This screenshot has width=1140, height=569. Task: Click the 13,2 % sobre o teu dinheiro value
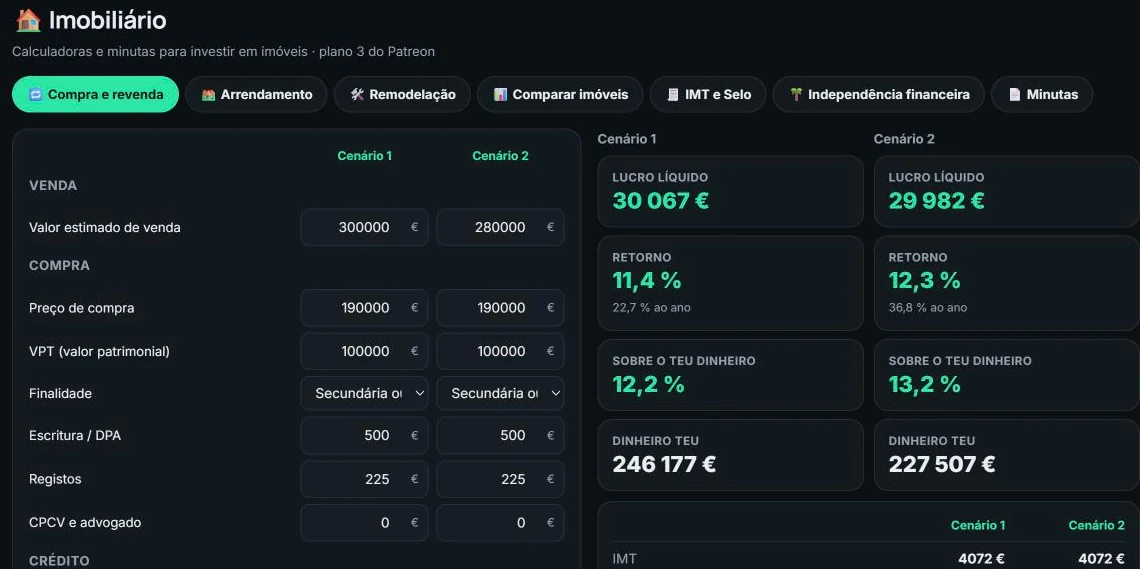click(x=925, y=384)
